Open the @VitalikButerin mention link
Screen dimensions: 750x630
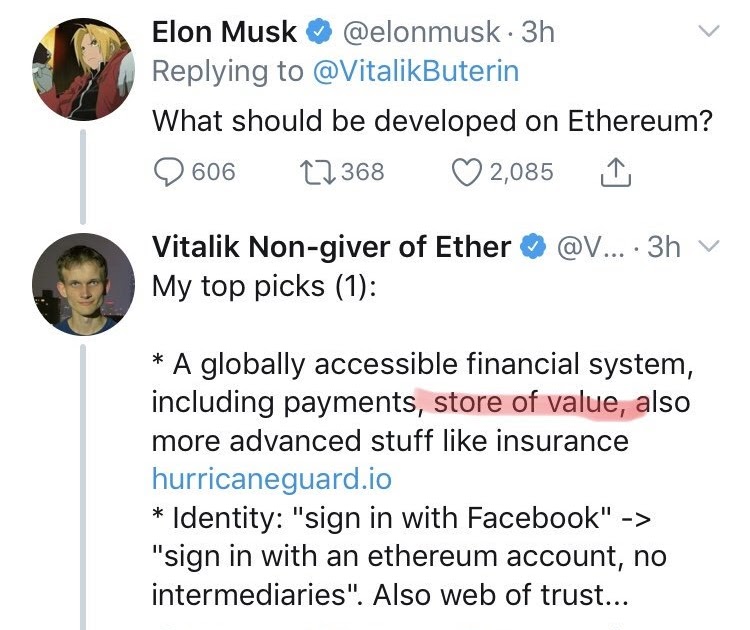pyautogui.click(x=416, y=72)
